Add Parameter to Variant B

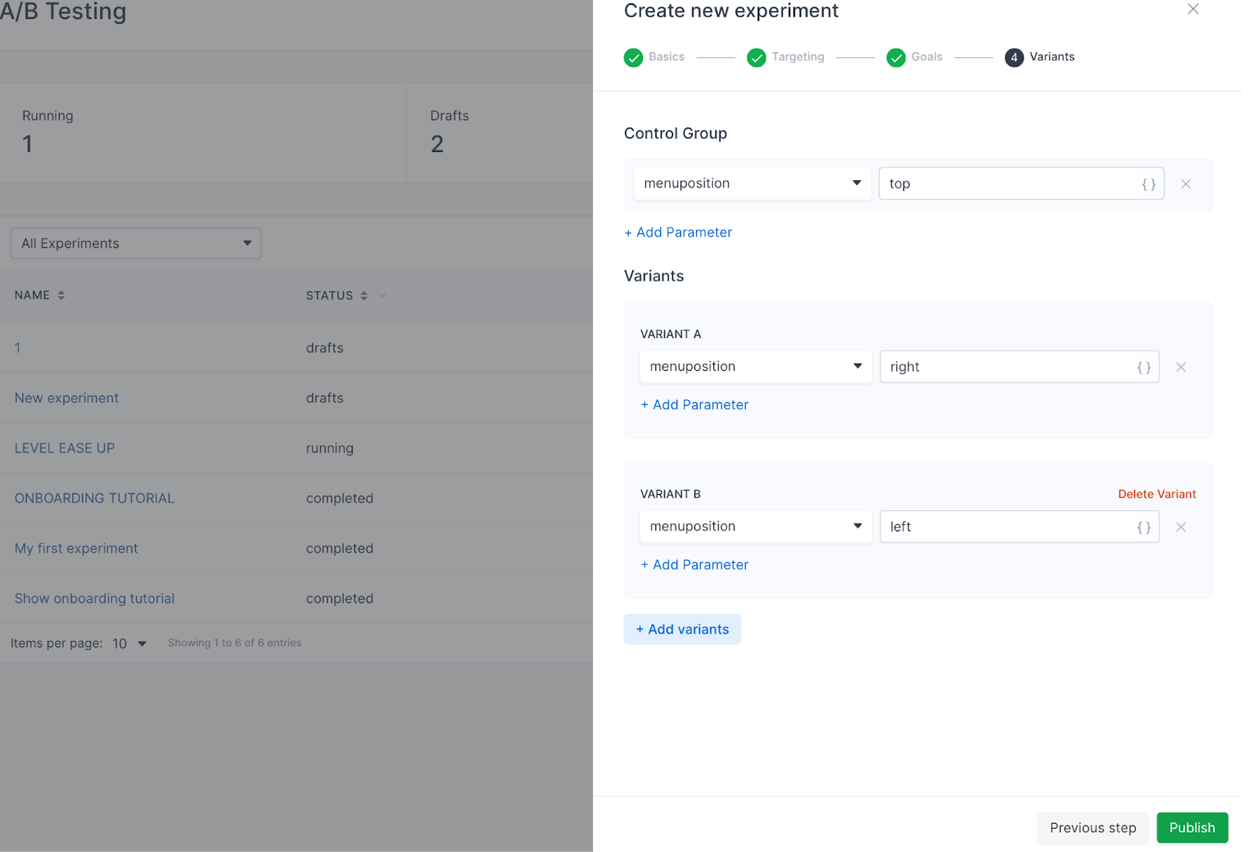[694, 565]
